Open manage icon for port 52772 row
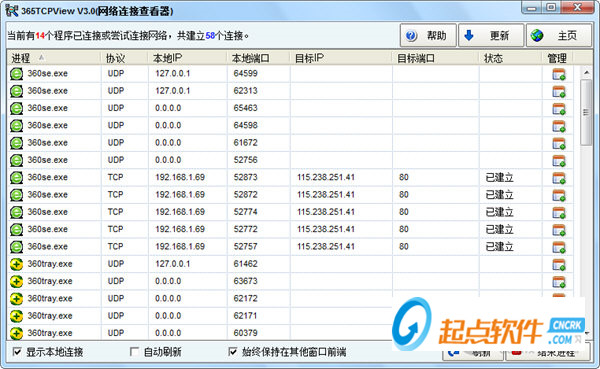The height and width of the screenshot is (369, 600). click(x=559, y=230)
